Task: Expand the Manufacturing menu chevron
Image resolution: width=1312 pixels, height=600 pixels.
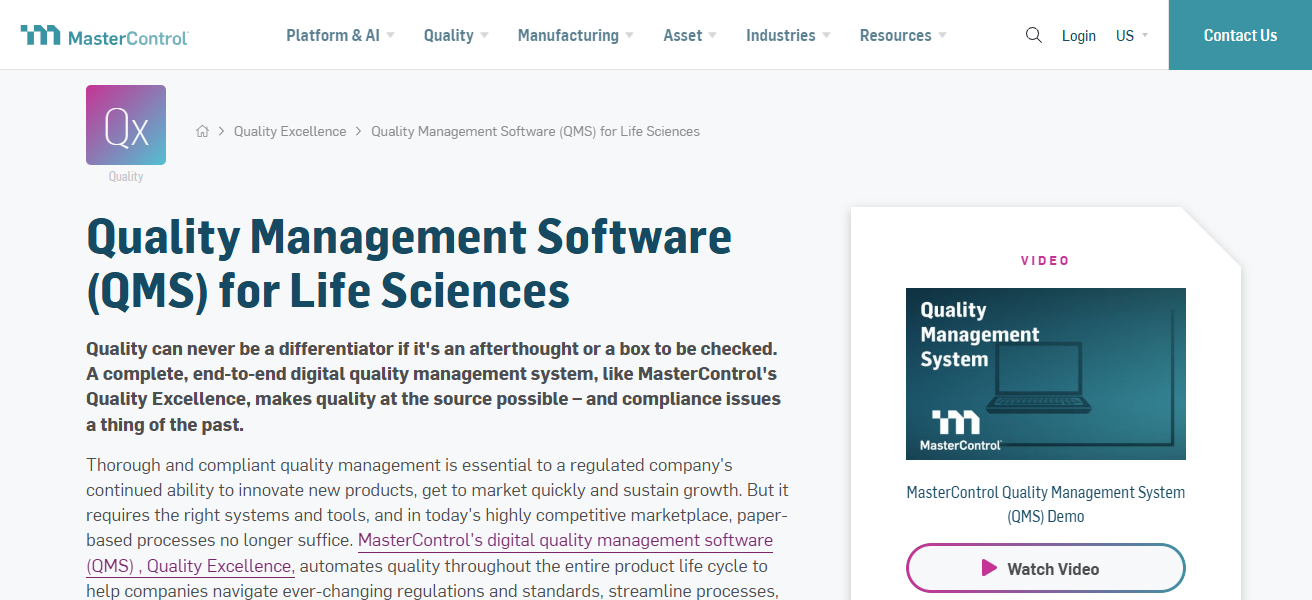Action: coord(630,35)
